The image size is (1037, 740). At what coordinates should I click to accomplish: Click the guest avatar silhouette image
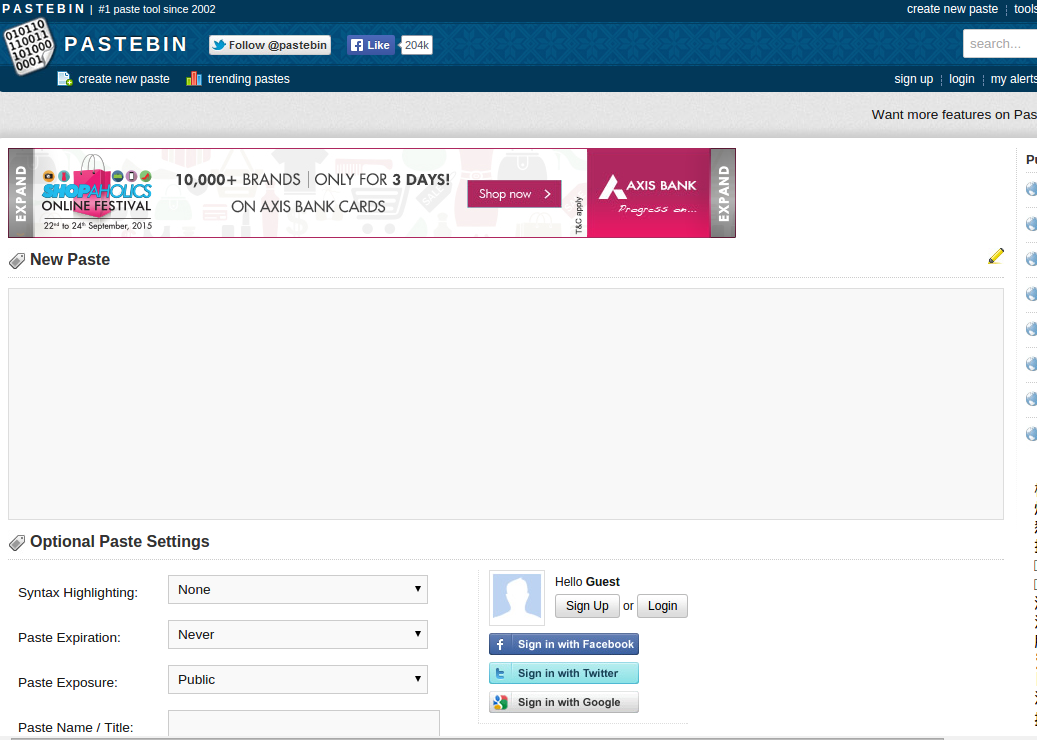pyautogui.click(x=517, y=598)
